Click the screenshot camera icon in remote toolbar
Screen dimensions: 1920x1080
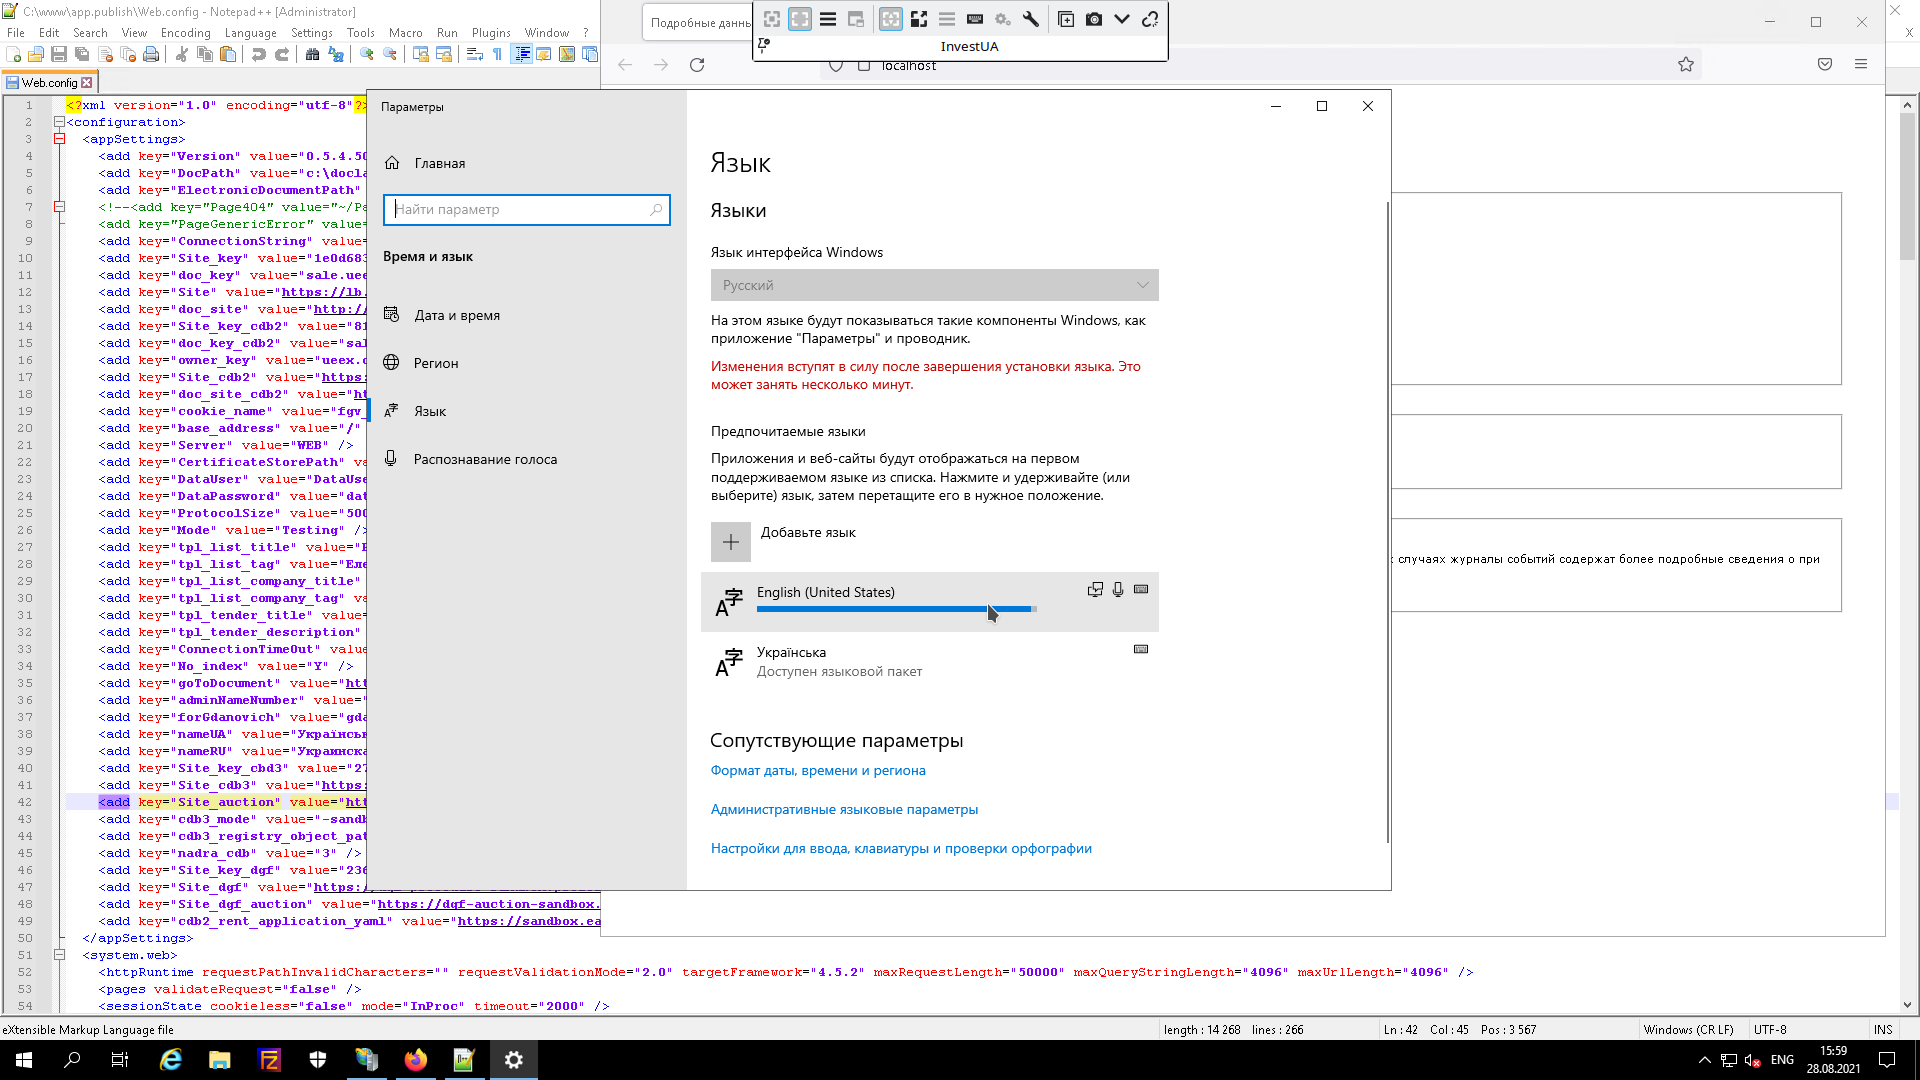point(1094,19)
